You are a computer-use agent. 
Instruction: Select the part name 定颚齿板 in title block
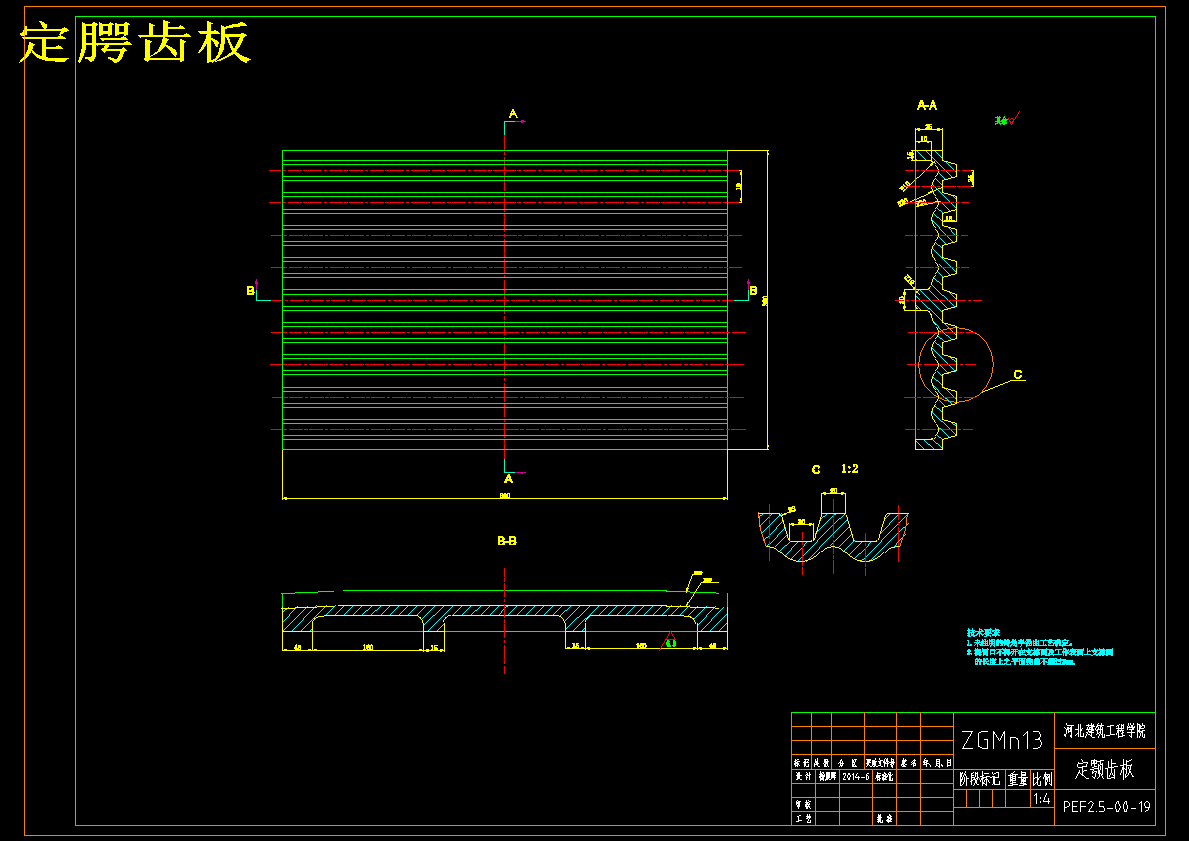point(1104,770)
